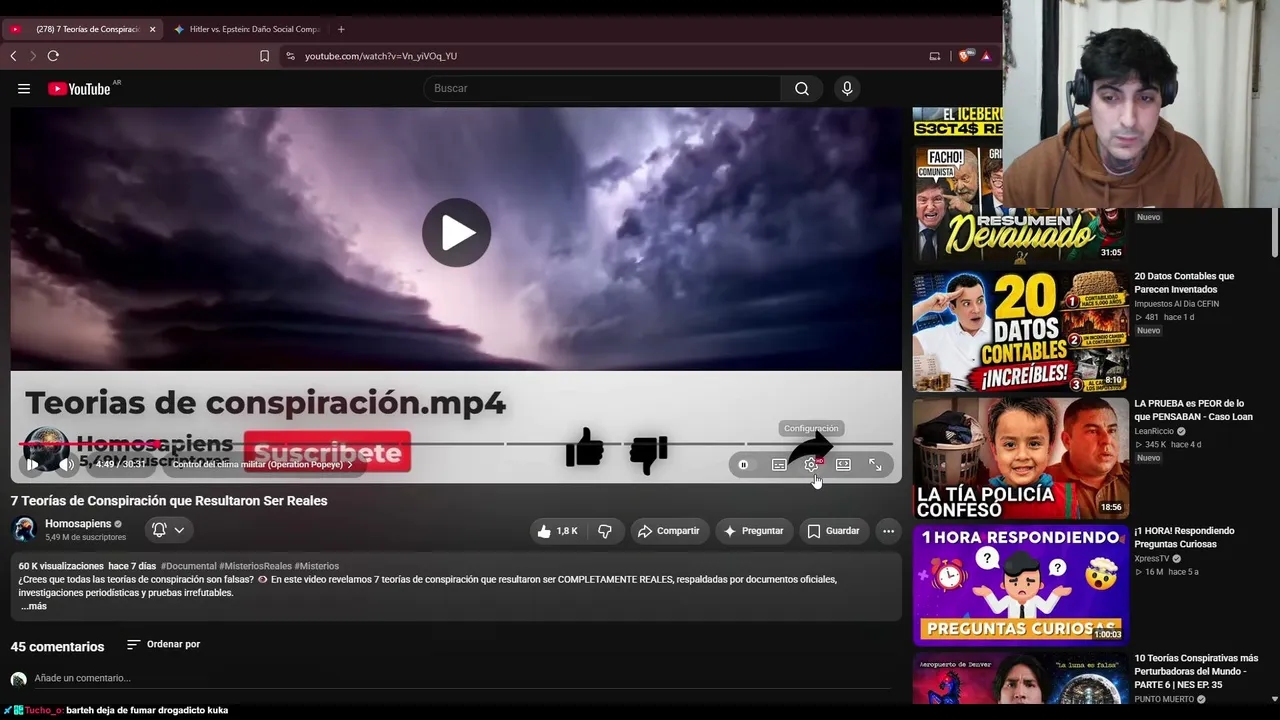The height and width of the screenshot is (720, 1280).
Task: Dislike the video below the player
Action: [605, 531]
